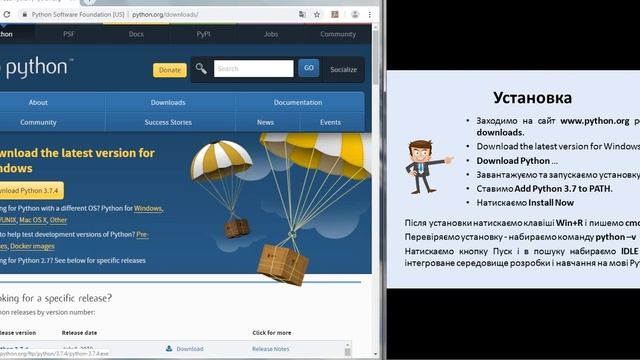Click the Download Python 3.7.4 button

[31, 191]
